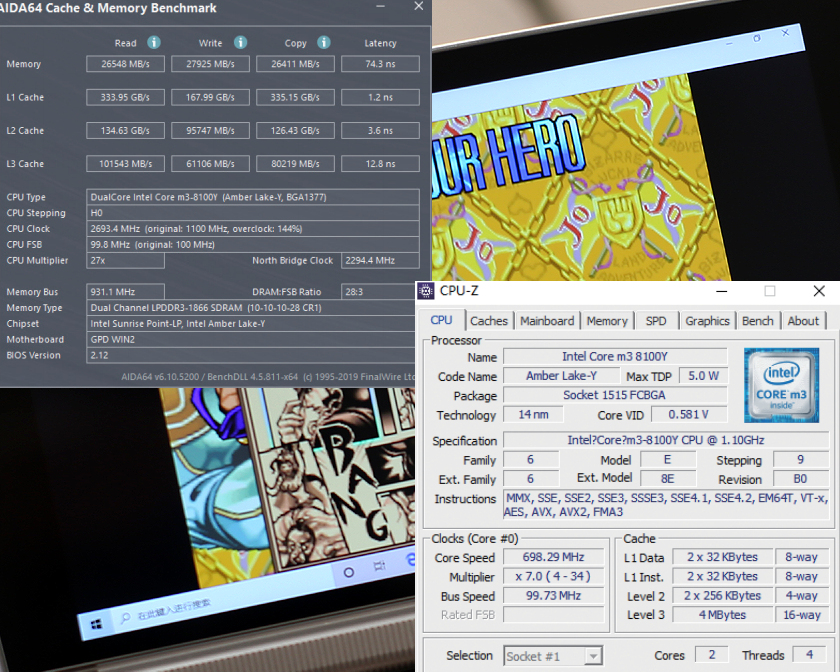Click the L3 Cache Read value 101543 MB/s

coord(125,163)
